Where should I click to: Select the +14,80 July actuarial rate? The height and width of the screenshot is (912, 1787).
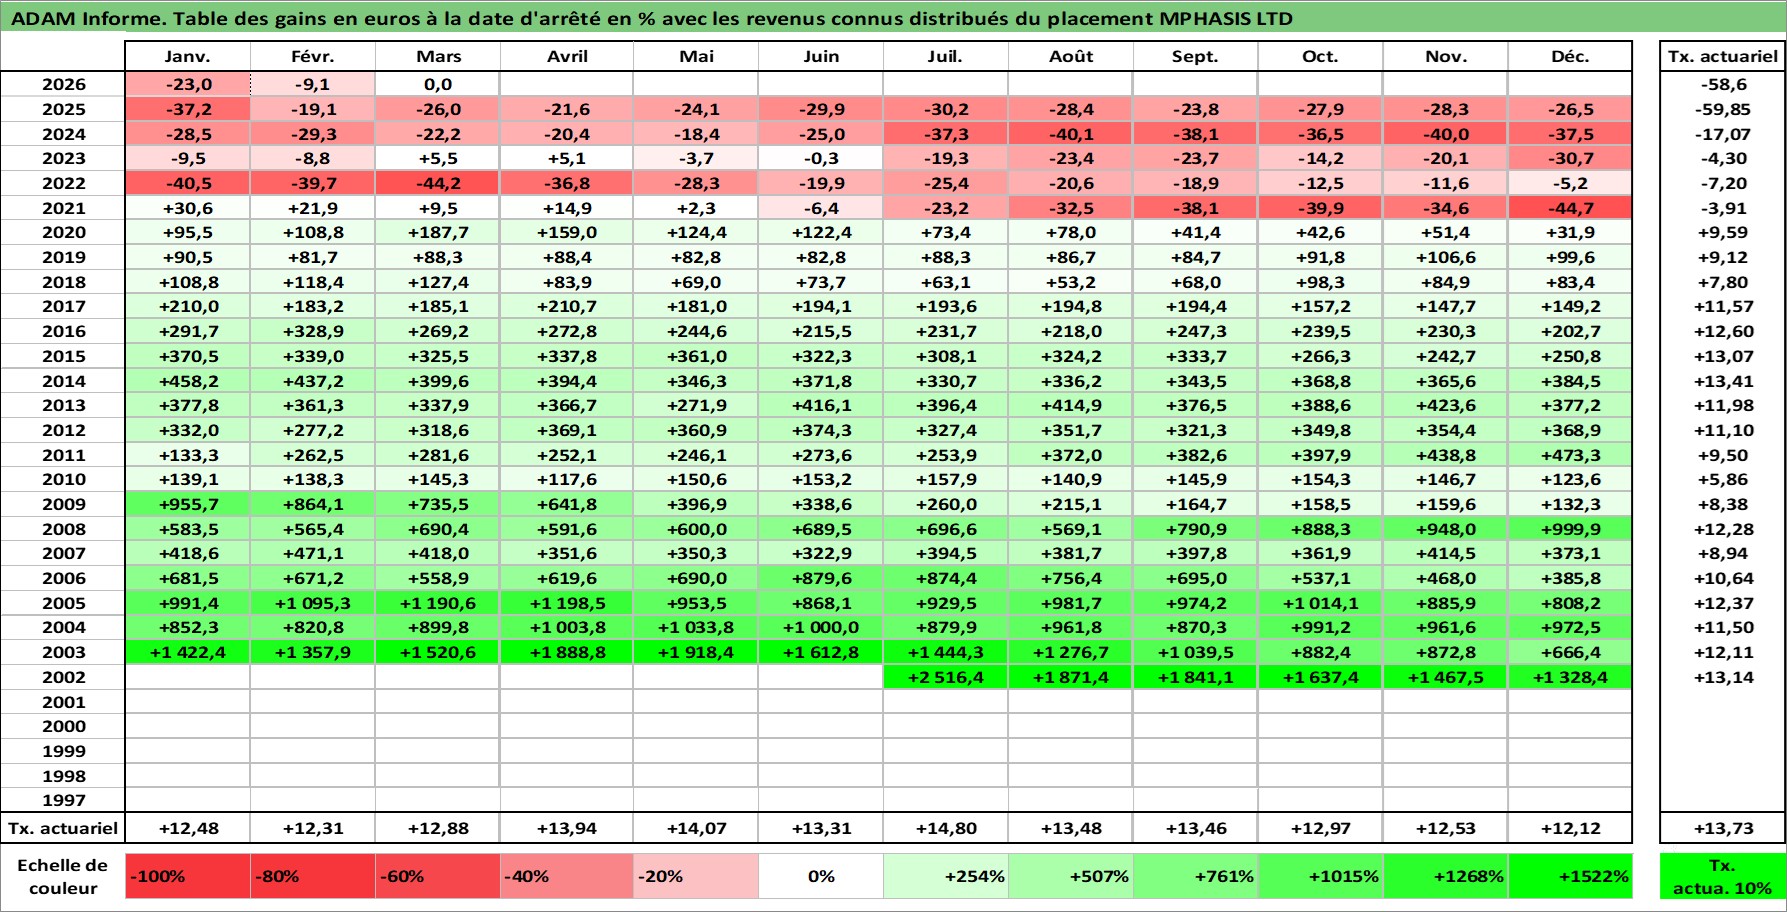946,828
